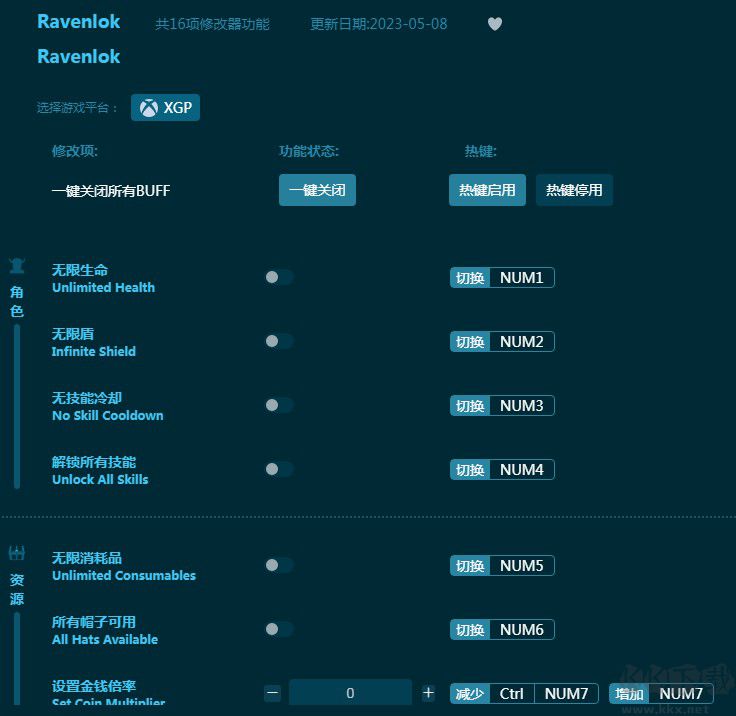Click the 共16项修改器功能 text
The height and width of the screenshot is (716, 736).
click(x=212, y=24)
